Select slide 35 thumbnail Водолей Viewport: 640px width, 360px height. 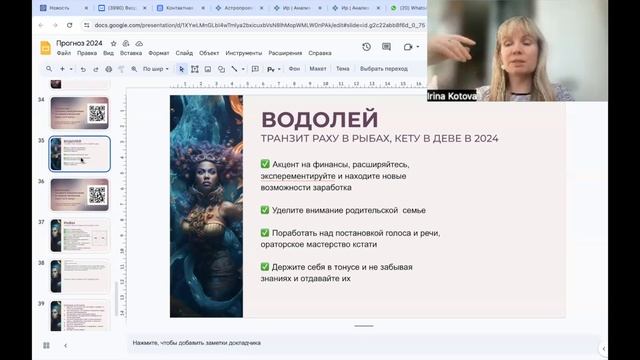[x=80, y=154]
